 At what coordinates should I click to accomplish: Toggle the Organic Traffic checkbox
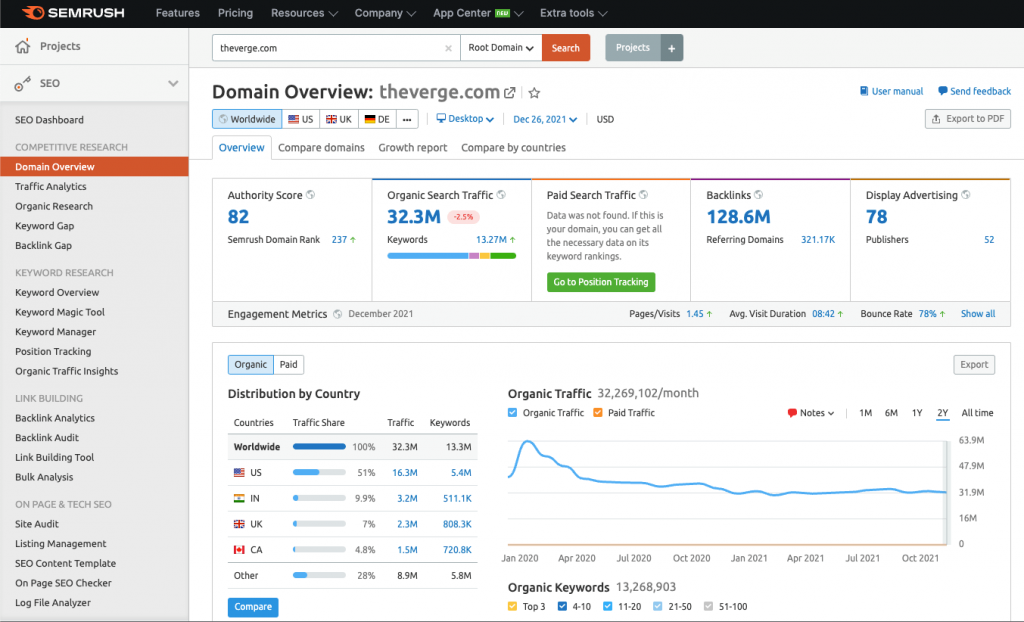pos(513,412)
